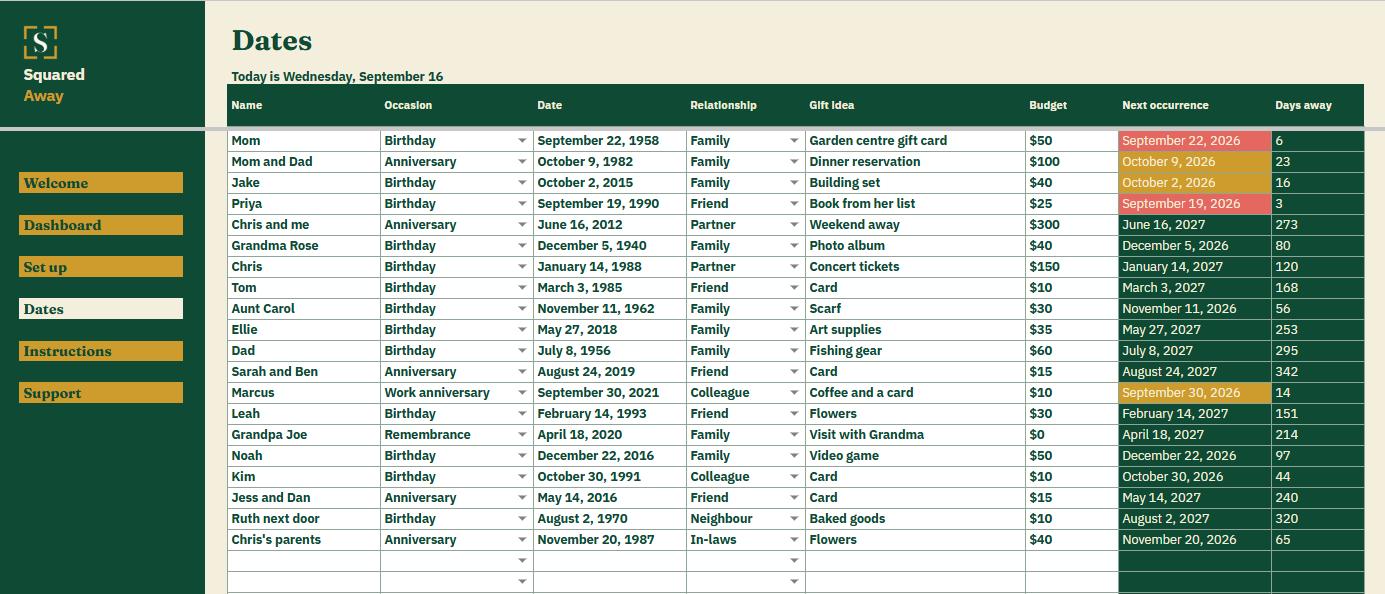1385x594 pixels.
Task: Select date cell 'July 8, 1956'
Action: [610, 351]
